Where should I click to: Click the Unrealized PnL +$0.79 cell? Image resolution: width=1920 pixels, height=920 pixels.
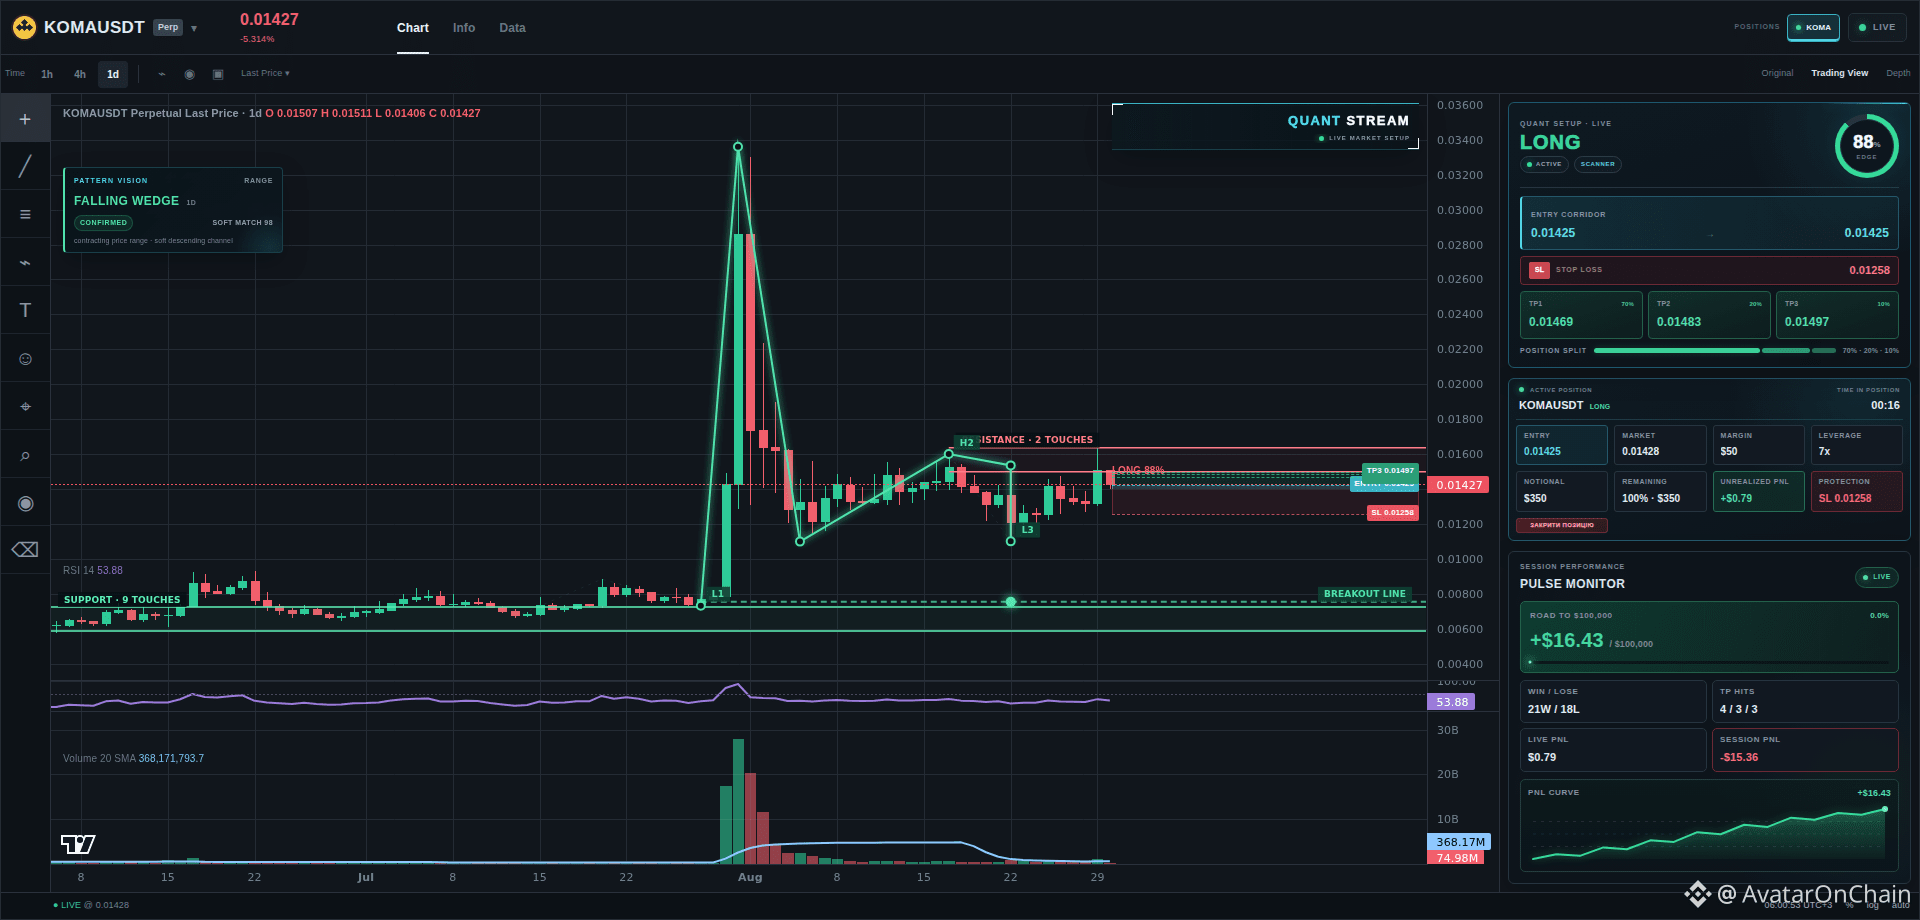coord(1758,491)
